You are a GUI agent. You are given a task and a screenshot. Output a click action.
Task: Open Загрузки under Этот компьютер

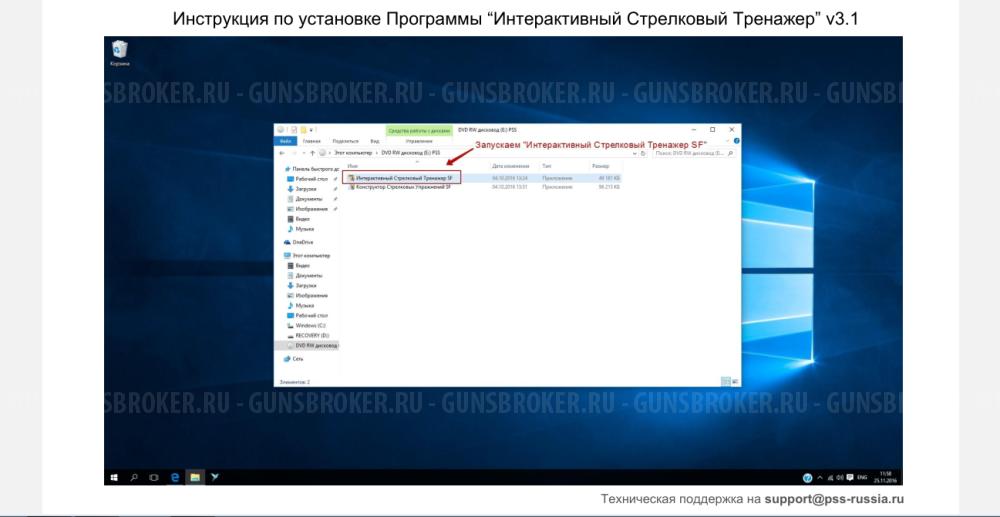[x=302, y=286]
